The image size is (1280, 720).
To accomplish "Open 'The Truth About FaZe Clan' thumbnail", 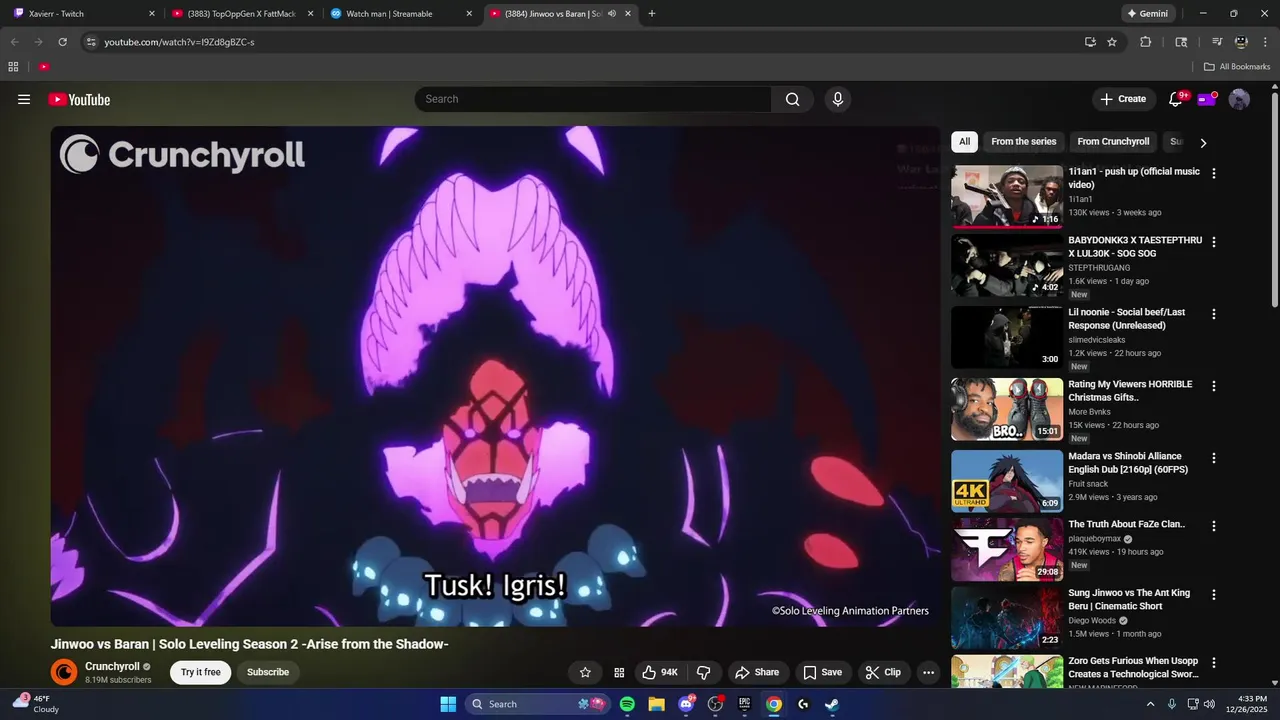I will (1007, 549).
